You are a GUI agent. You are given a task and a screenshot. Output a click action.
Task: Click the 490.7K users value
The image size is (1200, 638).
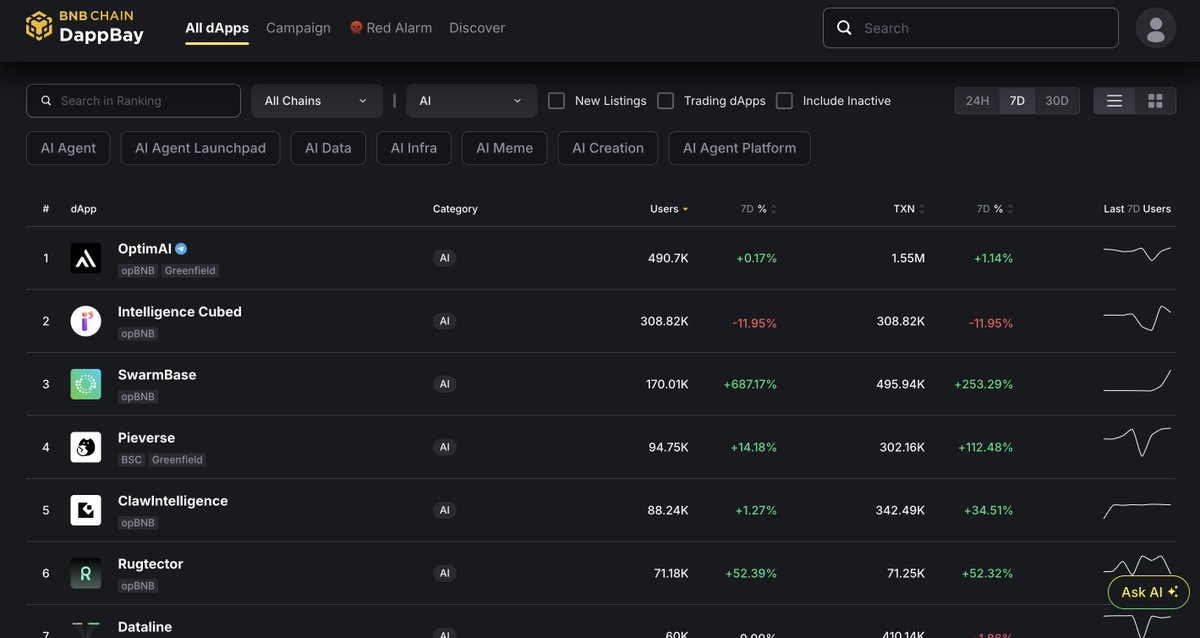pyautogui.click(x=668, y=258)
